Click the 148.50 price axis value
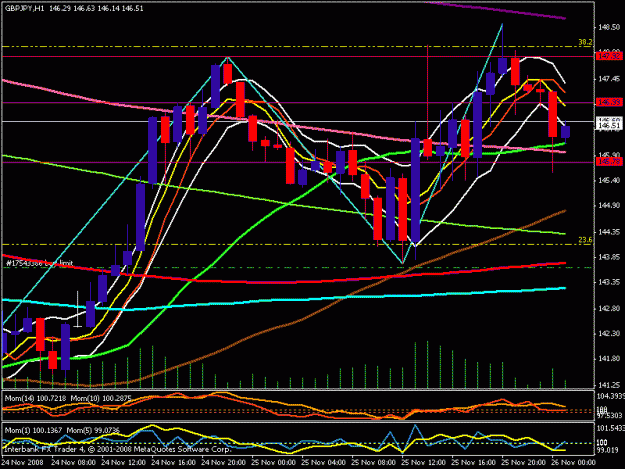625x469 pixels. pos(609,27)
